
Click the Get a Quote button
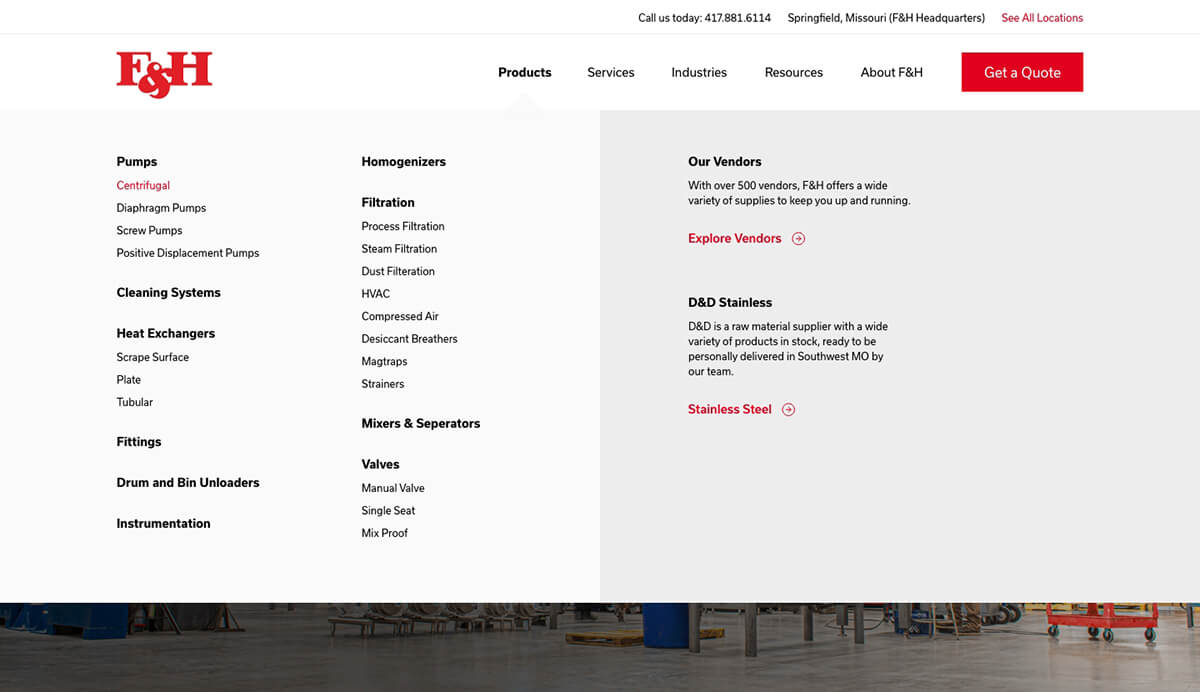pyautogui.click(x=1022, y=72)
